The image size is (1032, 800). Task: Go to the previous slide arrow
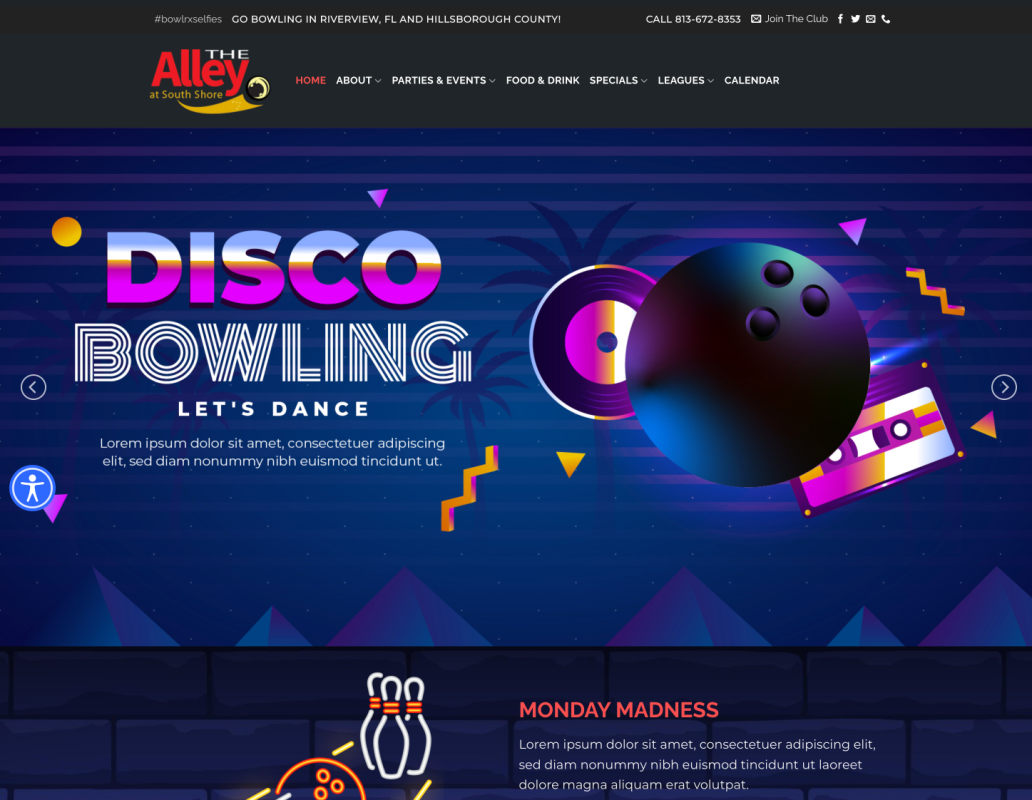34,387
